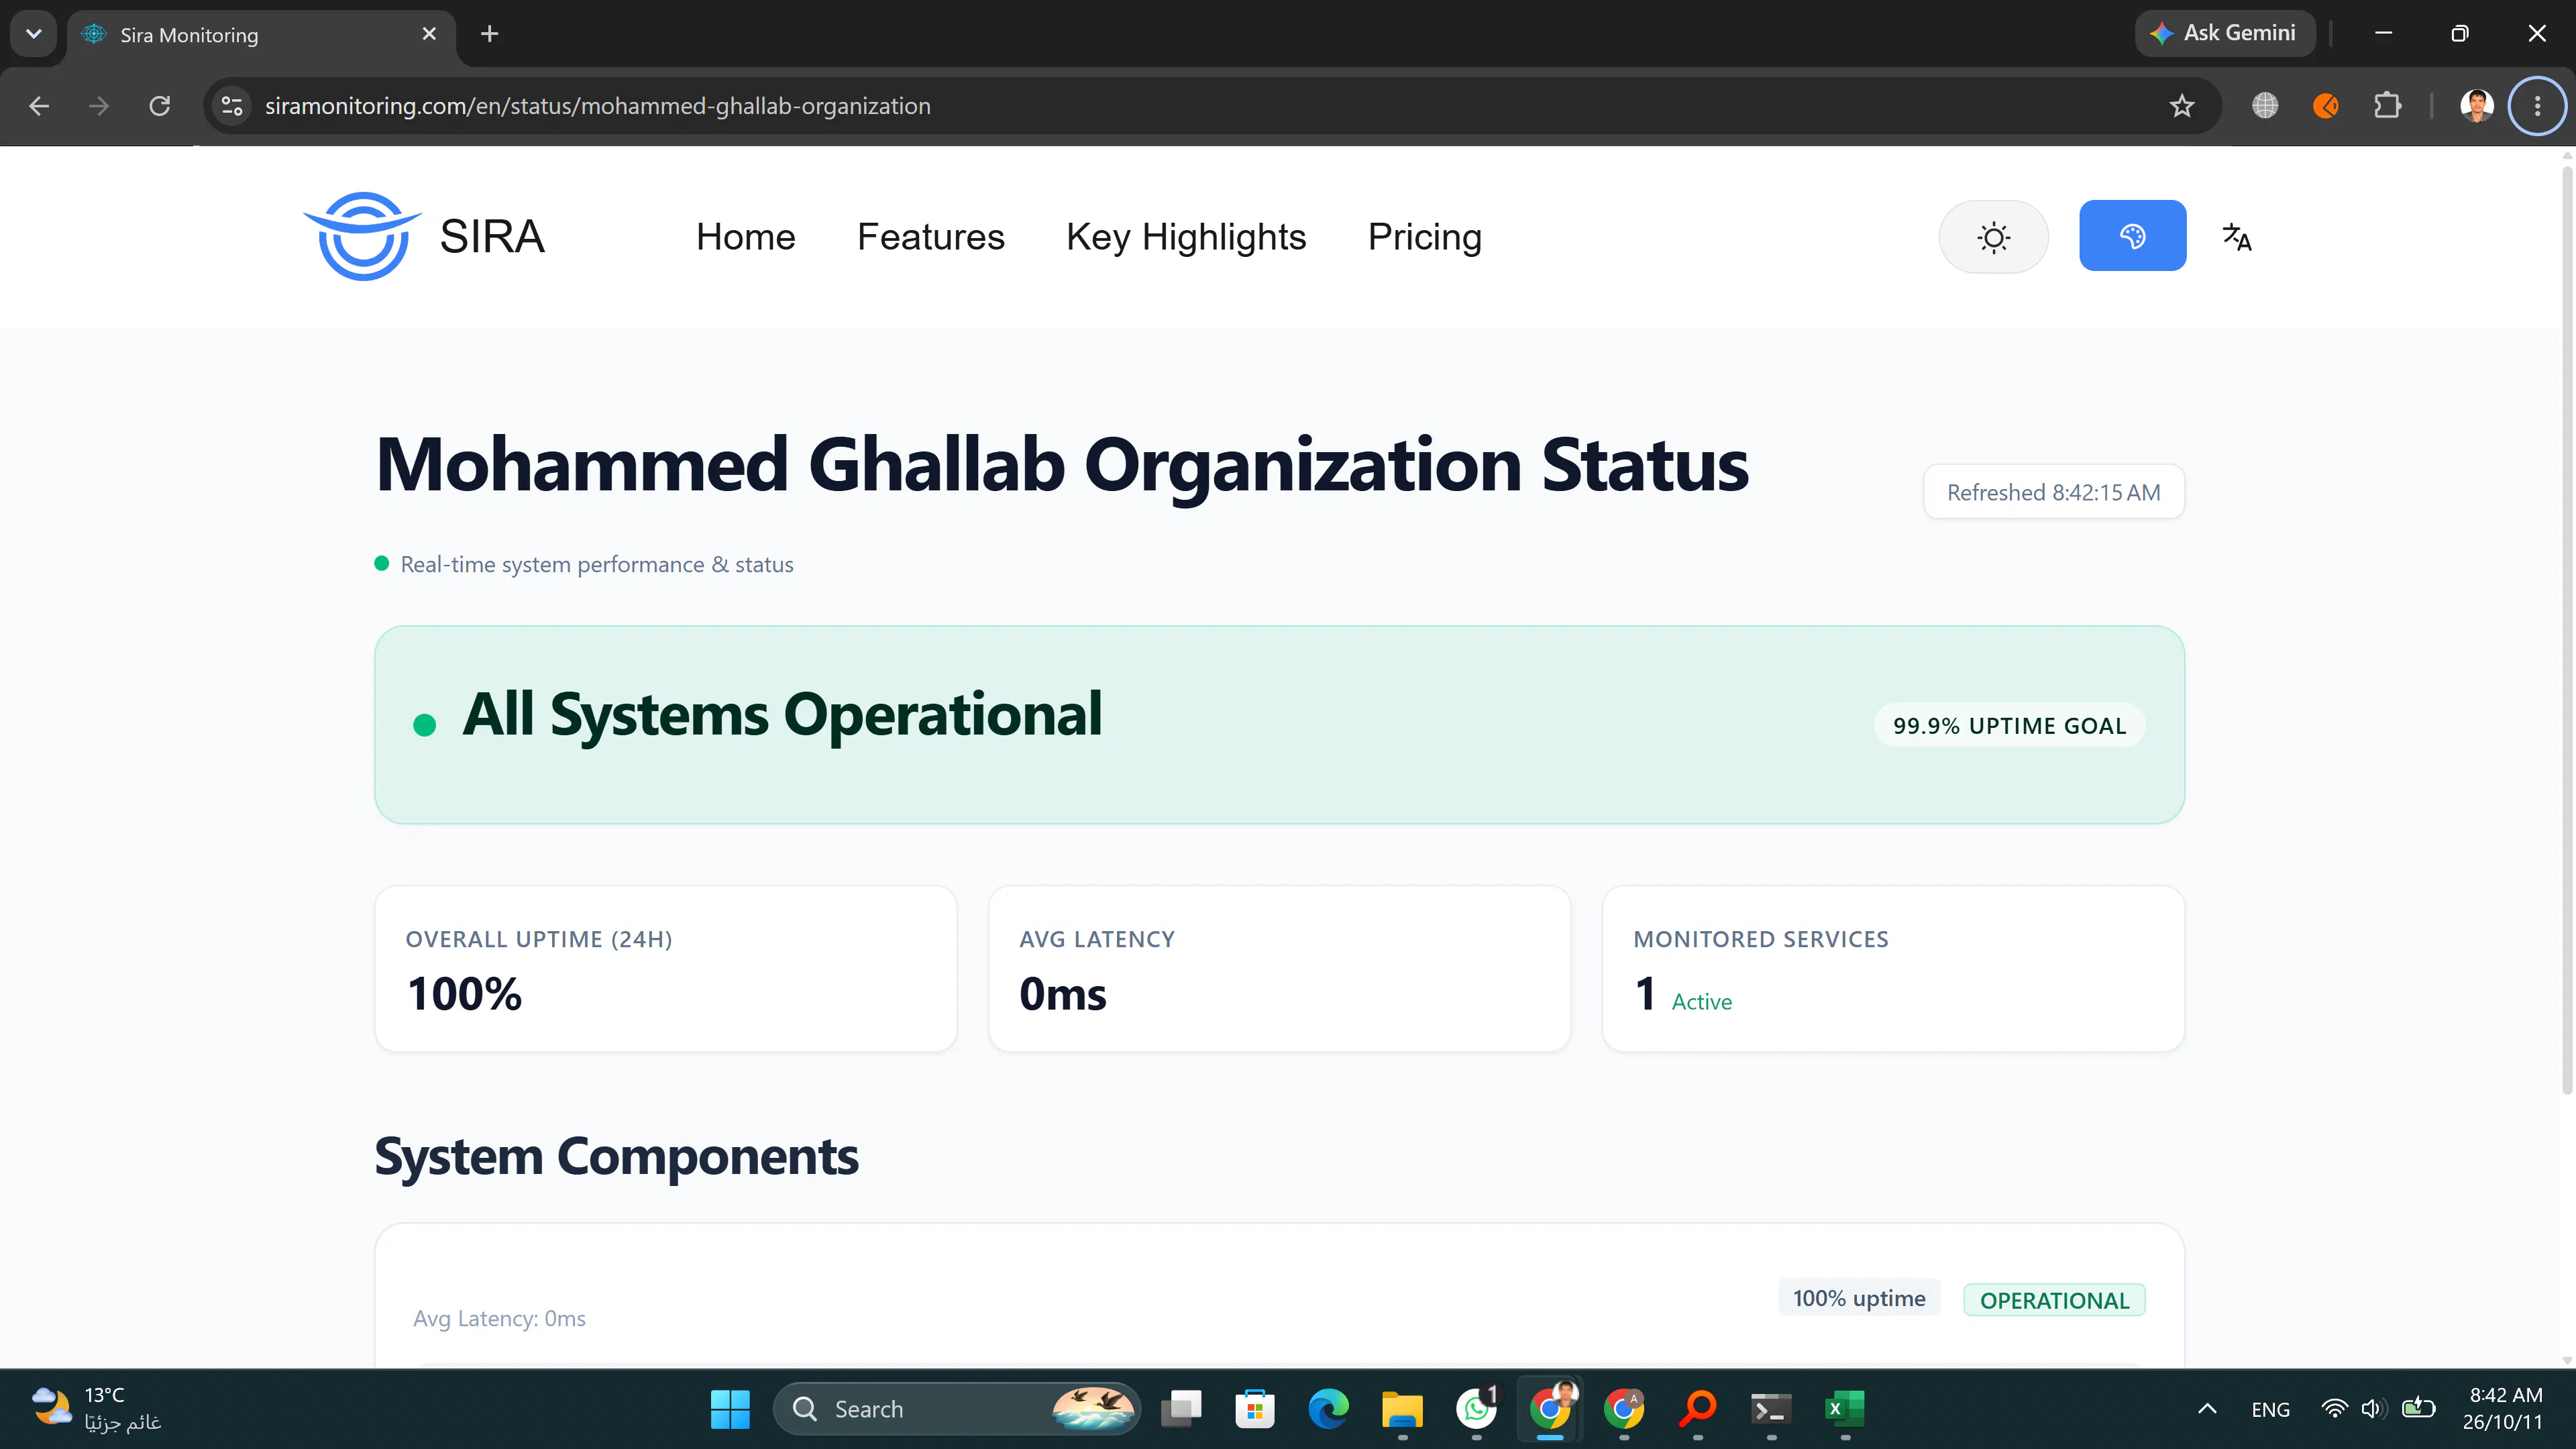Screen dimensions: 2576x1449
Task: Open the terminal from the taskbar
Action: (1770, 1409)
